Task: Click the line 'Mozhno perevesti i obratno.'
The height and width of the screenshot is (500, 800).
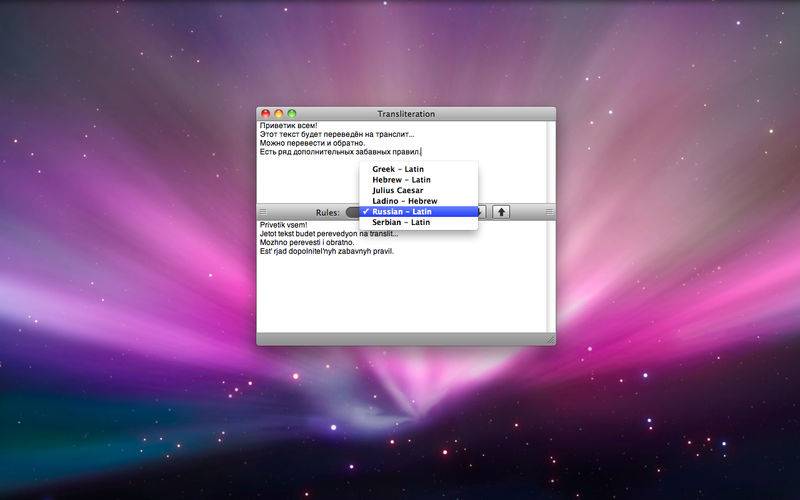Action: [x=307, y=242]
